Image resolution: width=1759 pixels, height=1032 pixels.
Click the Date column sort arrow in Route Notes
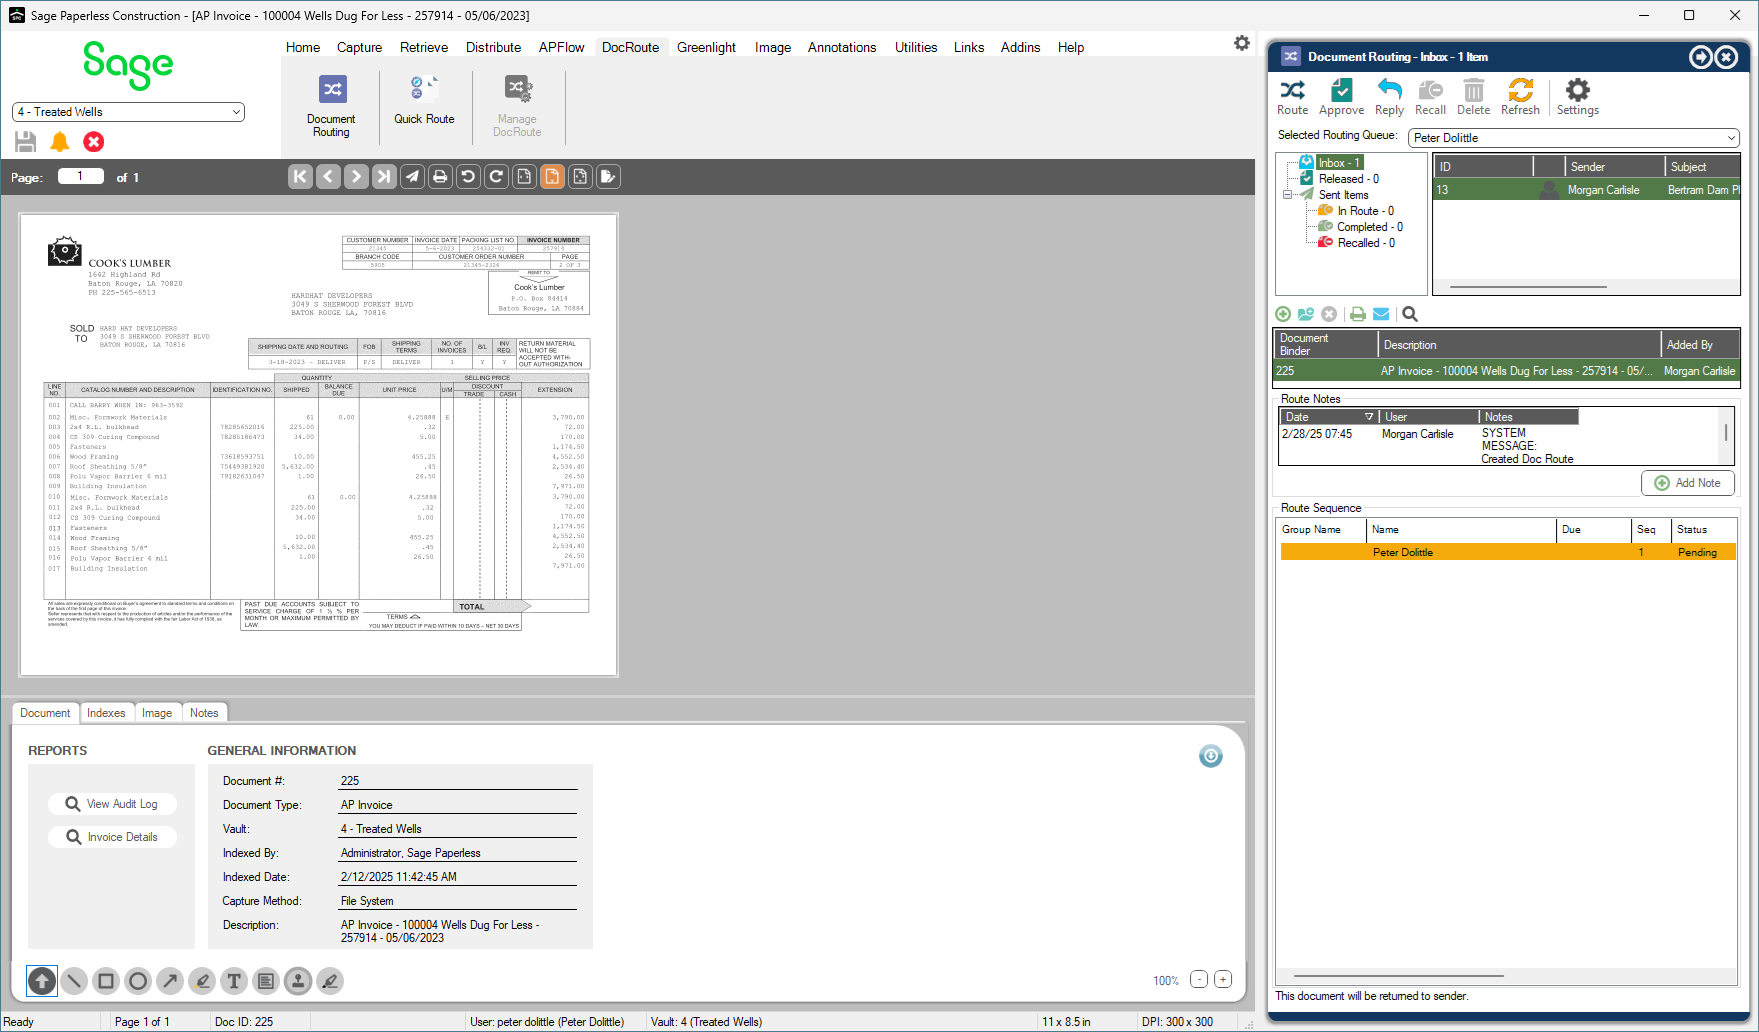pos(1369,417)
